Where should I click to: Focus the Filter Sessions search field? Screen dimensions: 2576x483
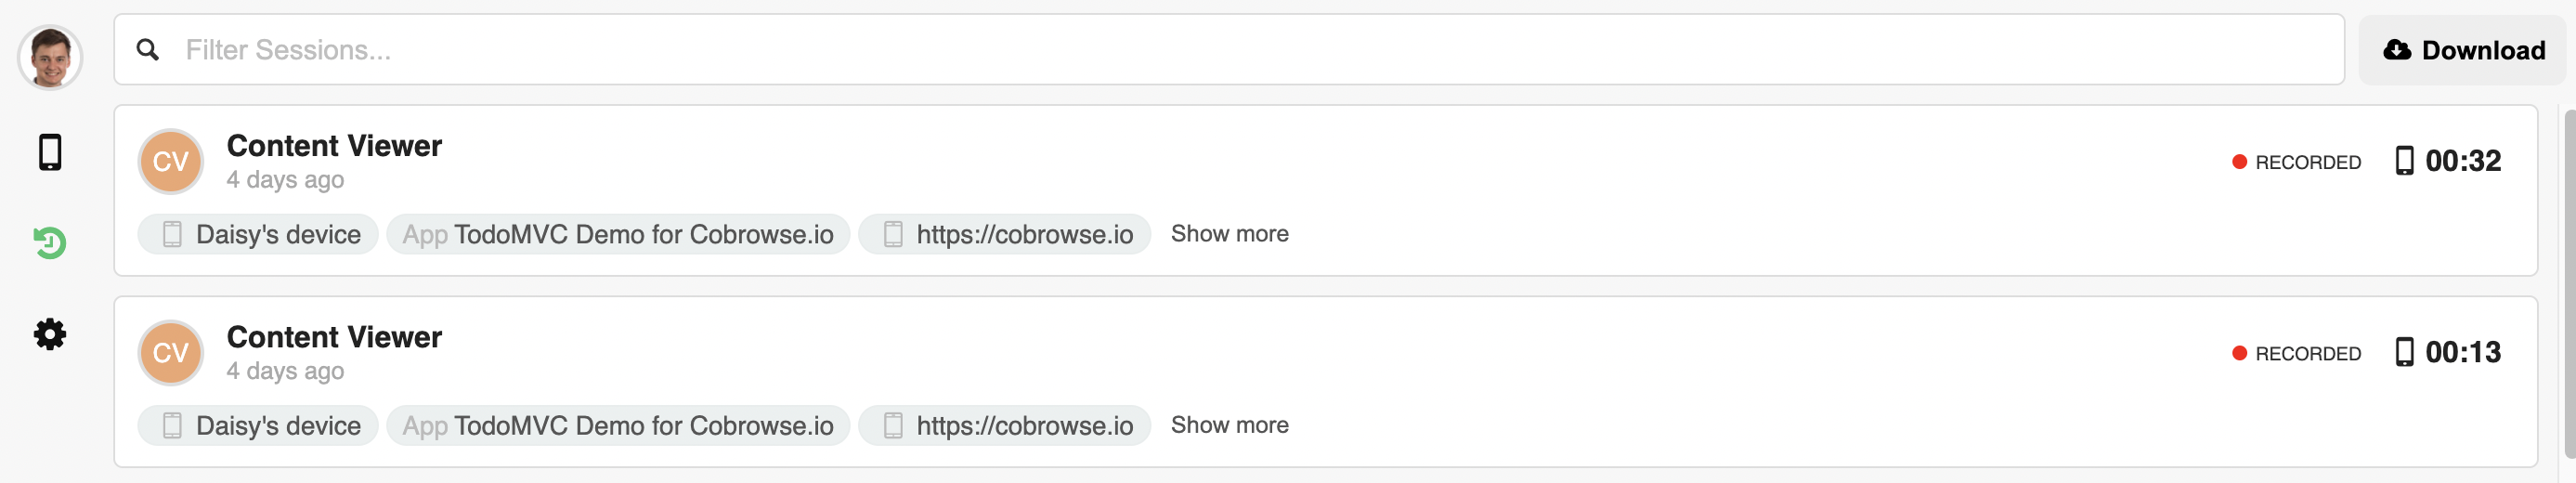coord(1229,50)
